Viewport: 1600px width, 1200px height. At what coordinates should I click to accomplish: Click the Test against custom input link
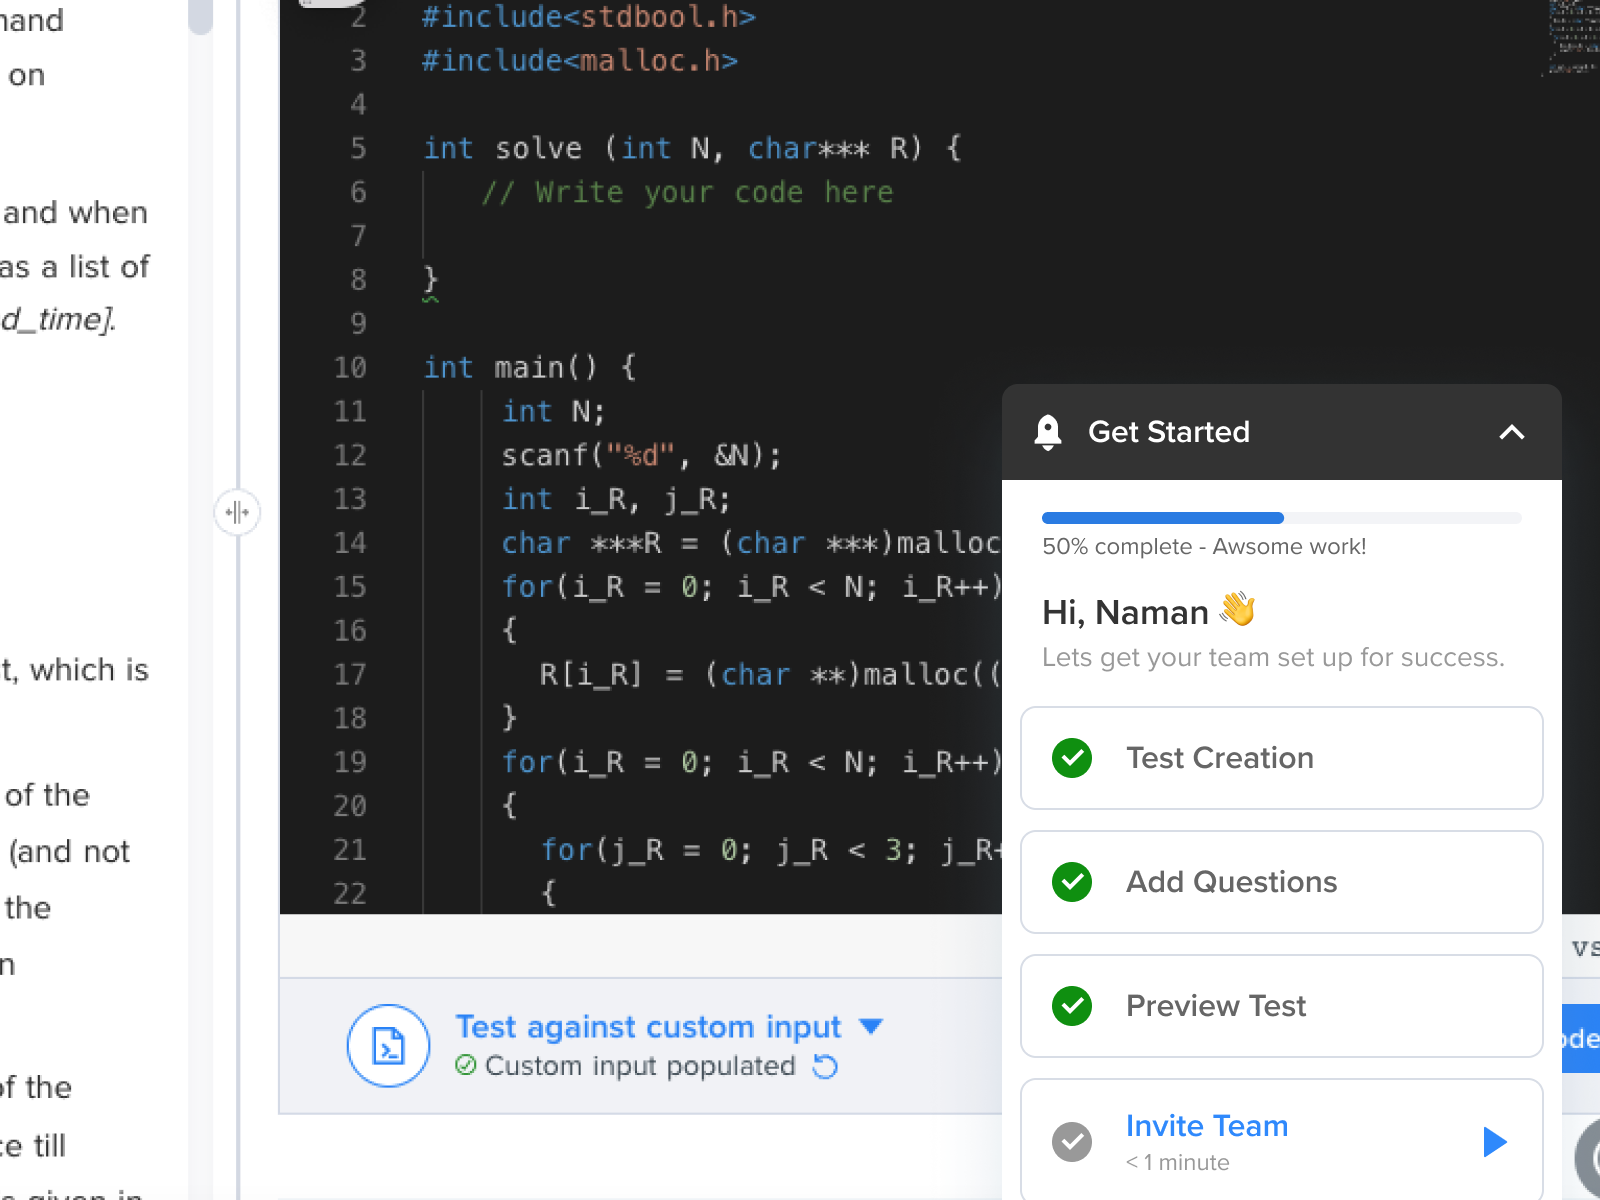[647, 1026]
